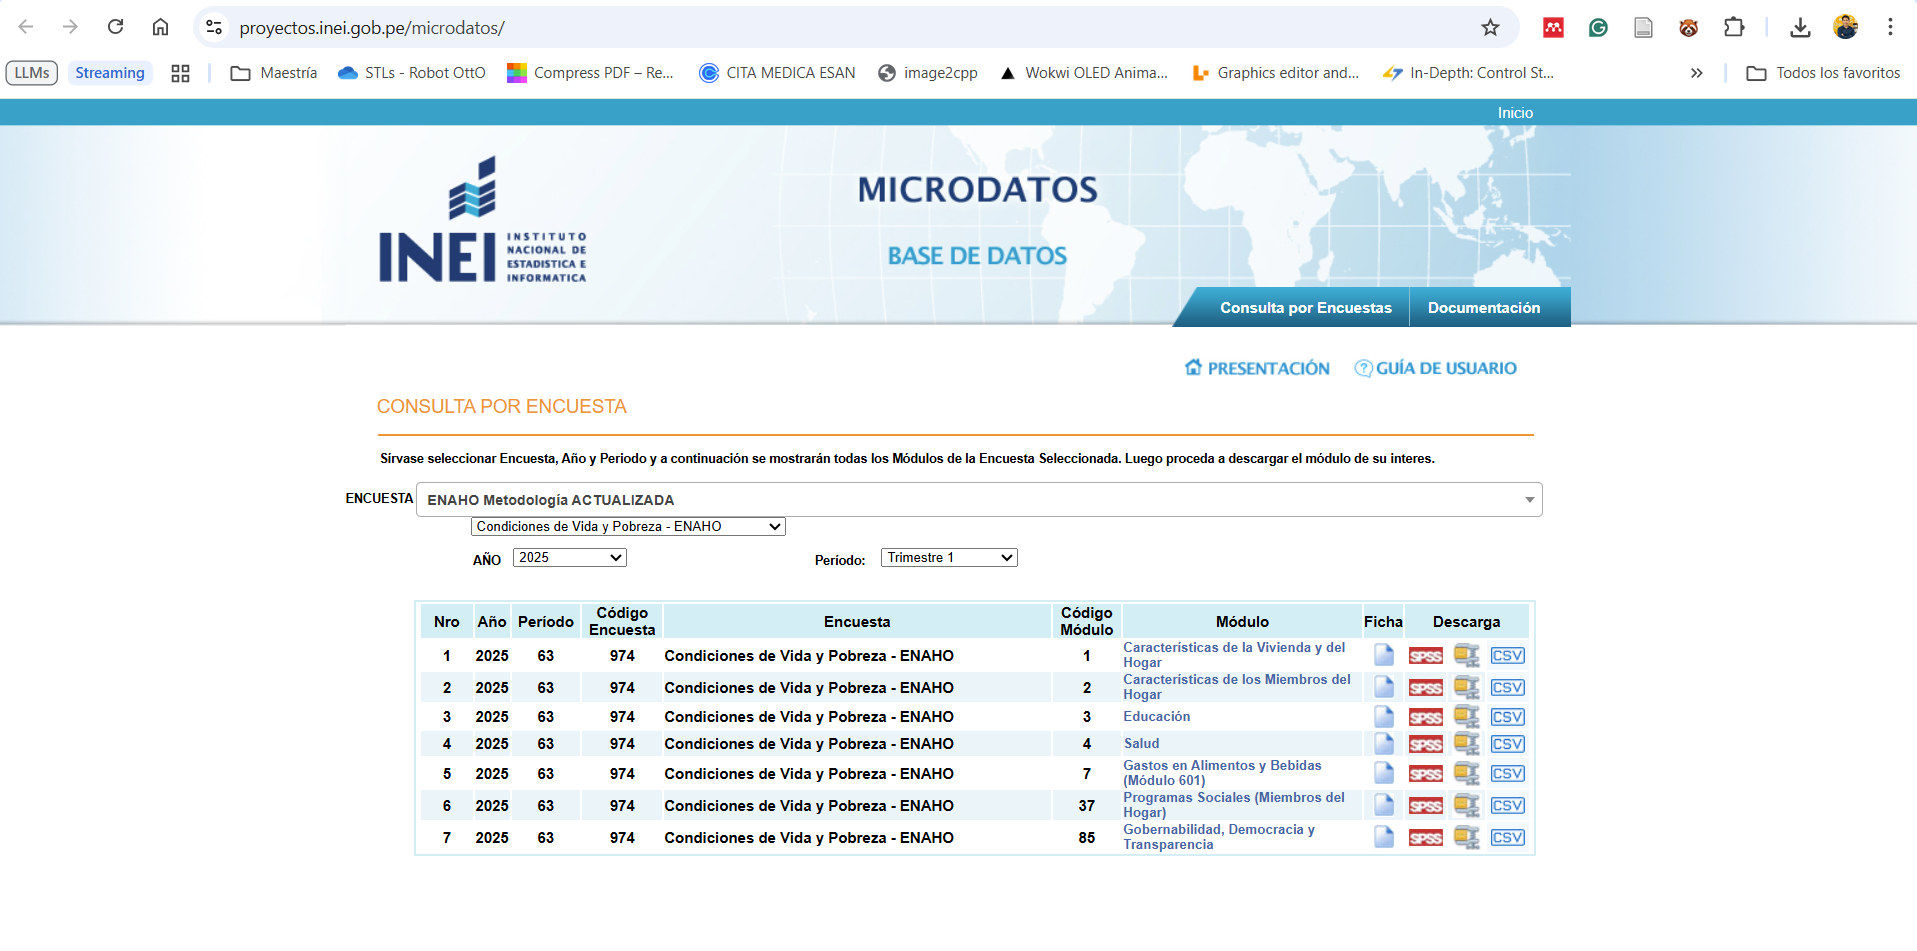This screenshot has height=951, width=1917.
Task: Open the AÑO 2025 dropdown
Action: (x=569, y=558)
